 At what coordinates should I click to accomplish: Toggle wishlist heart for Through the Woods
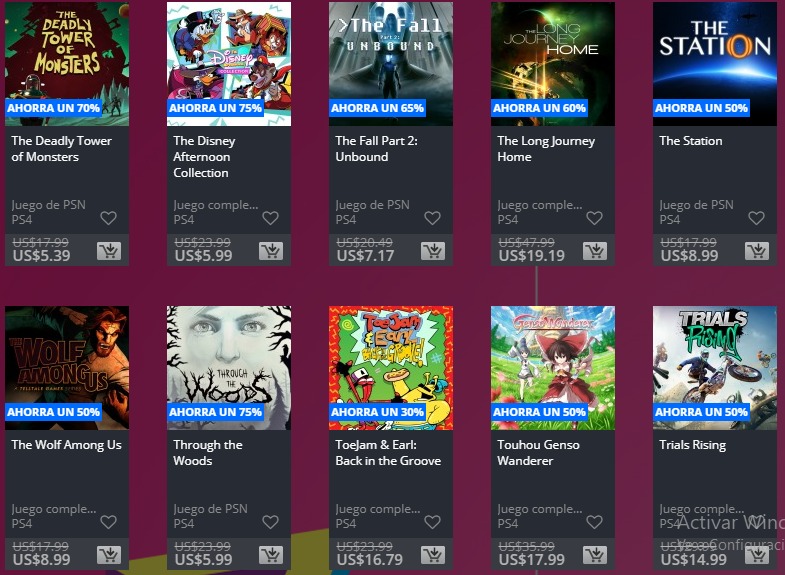(270, 522)
